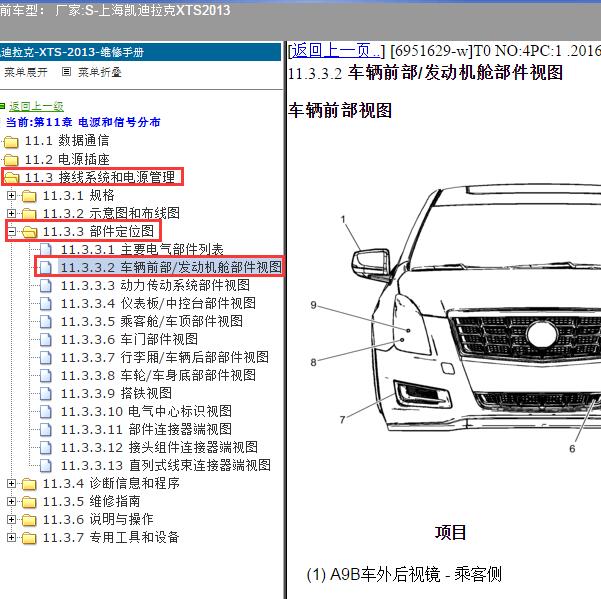Open 11.3.3.10 电气中心标识视图

click(146, 411)
